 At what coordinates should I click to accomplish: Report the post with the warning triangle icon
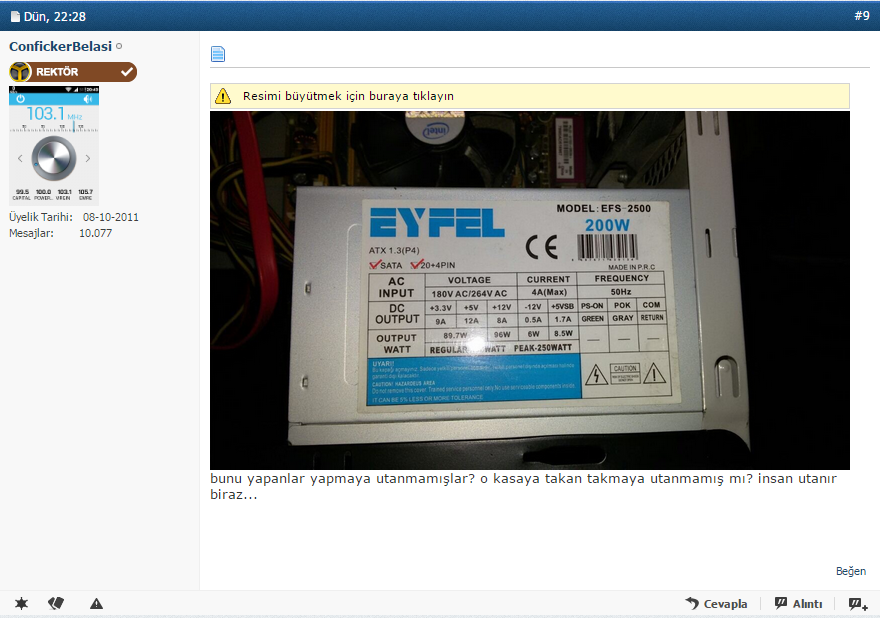click(x=97, y=603)
